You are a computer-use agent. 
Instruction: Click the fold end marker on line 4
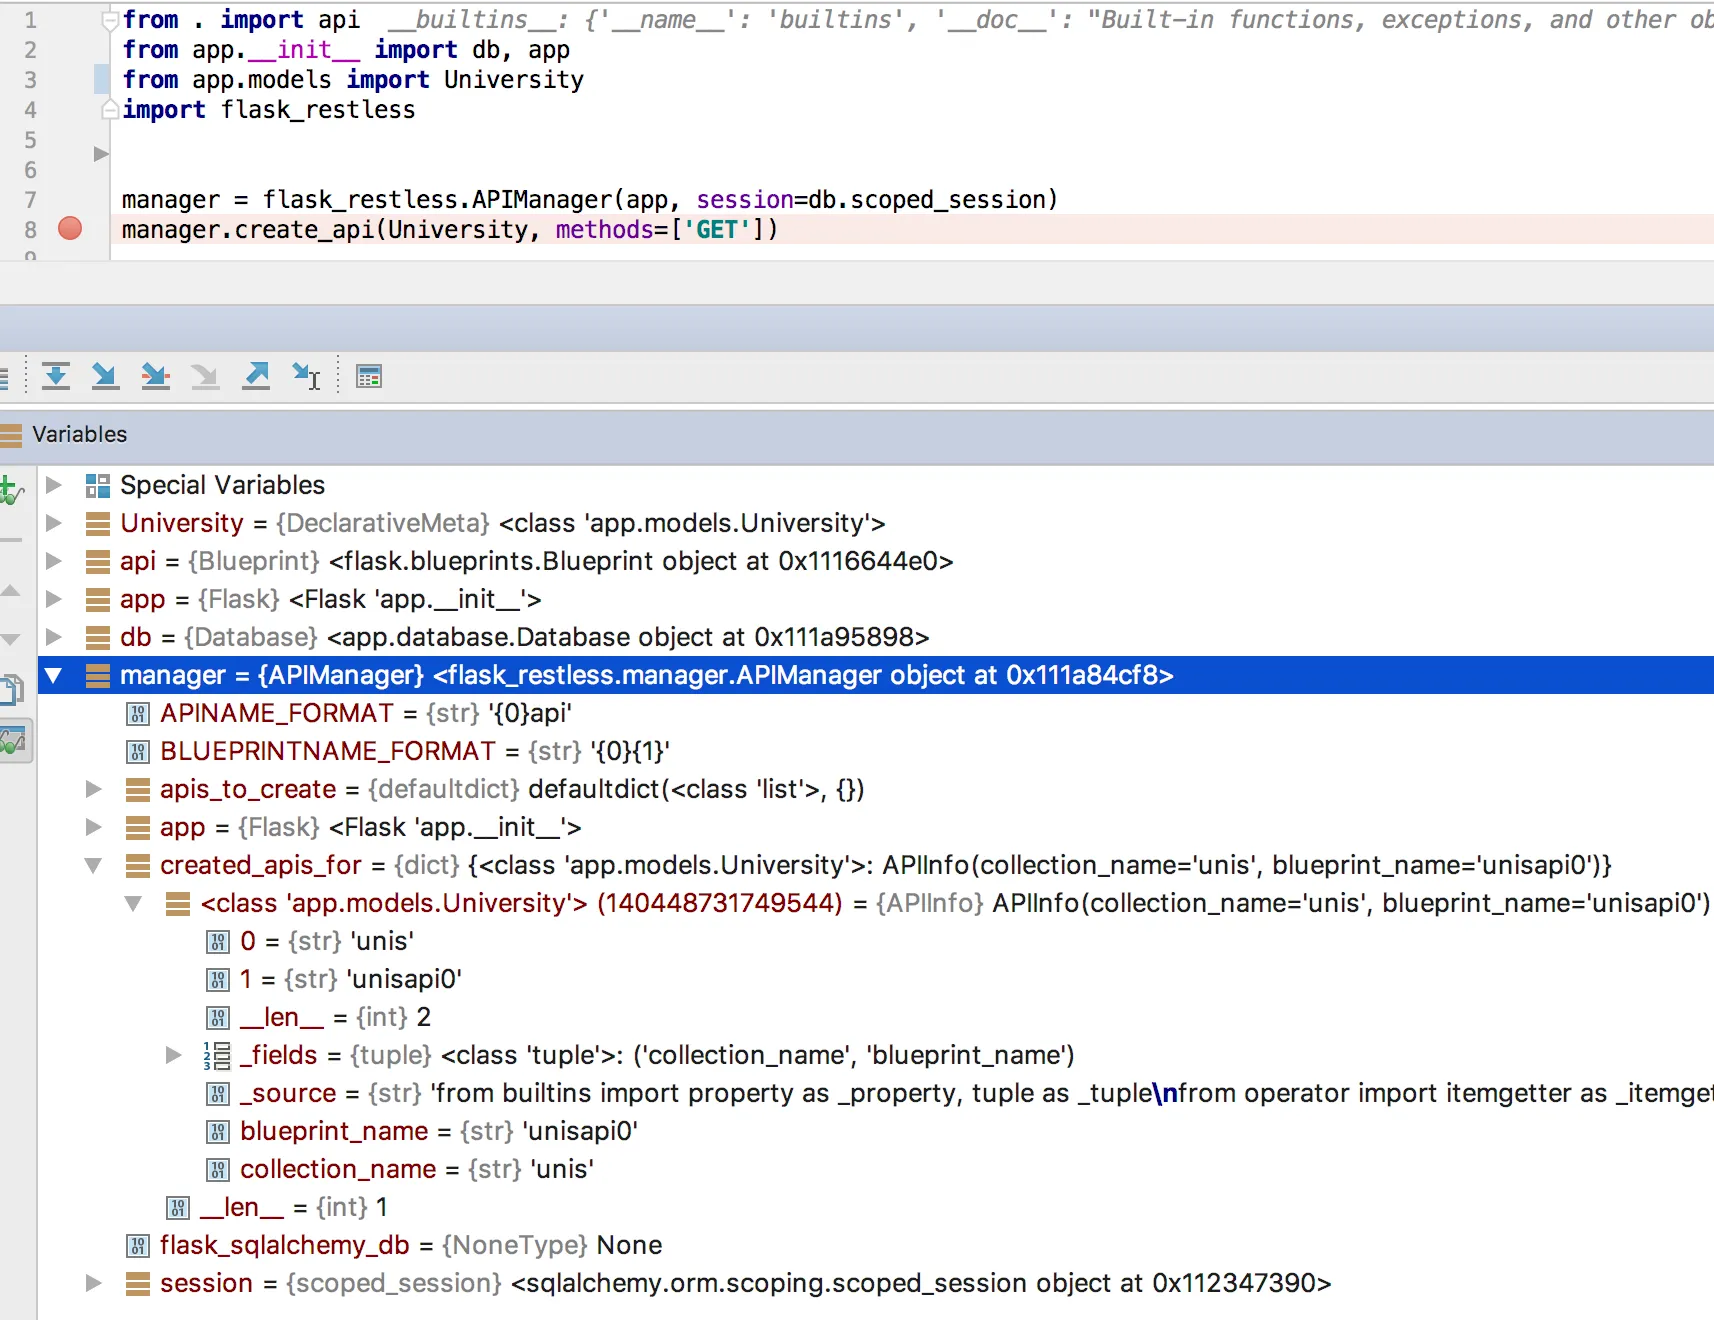point(111,110)
